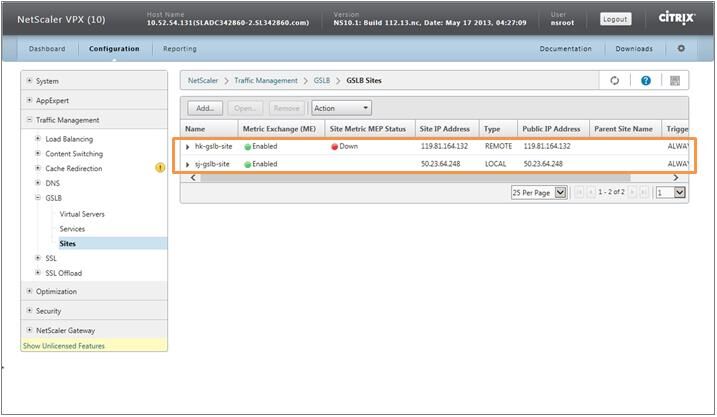Click the horizontal scrollbar left arrow

pyautogui.click(x=193, y=178)
